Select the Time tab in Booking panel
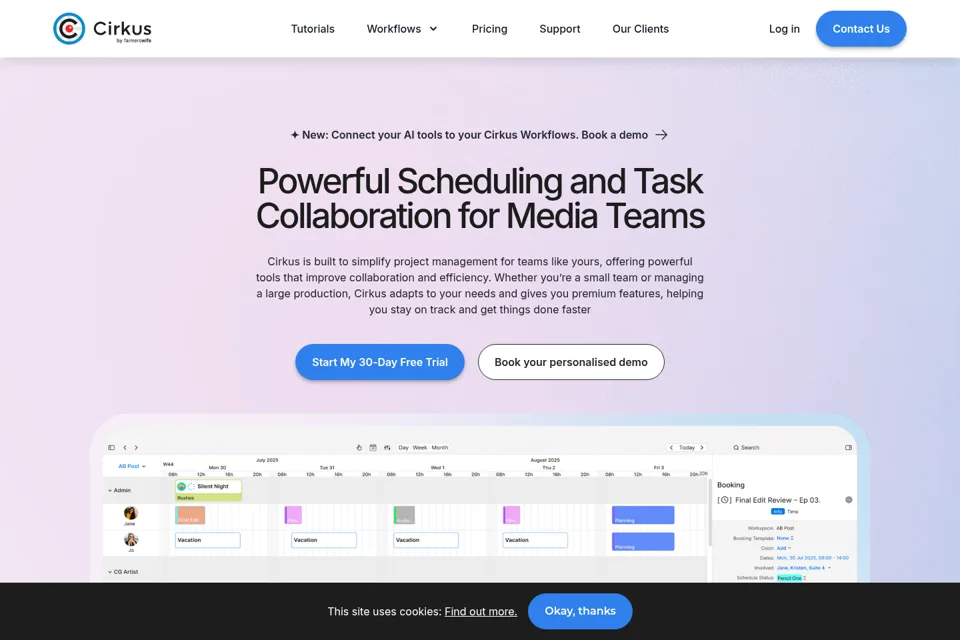 tap(792, 511)
